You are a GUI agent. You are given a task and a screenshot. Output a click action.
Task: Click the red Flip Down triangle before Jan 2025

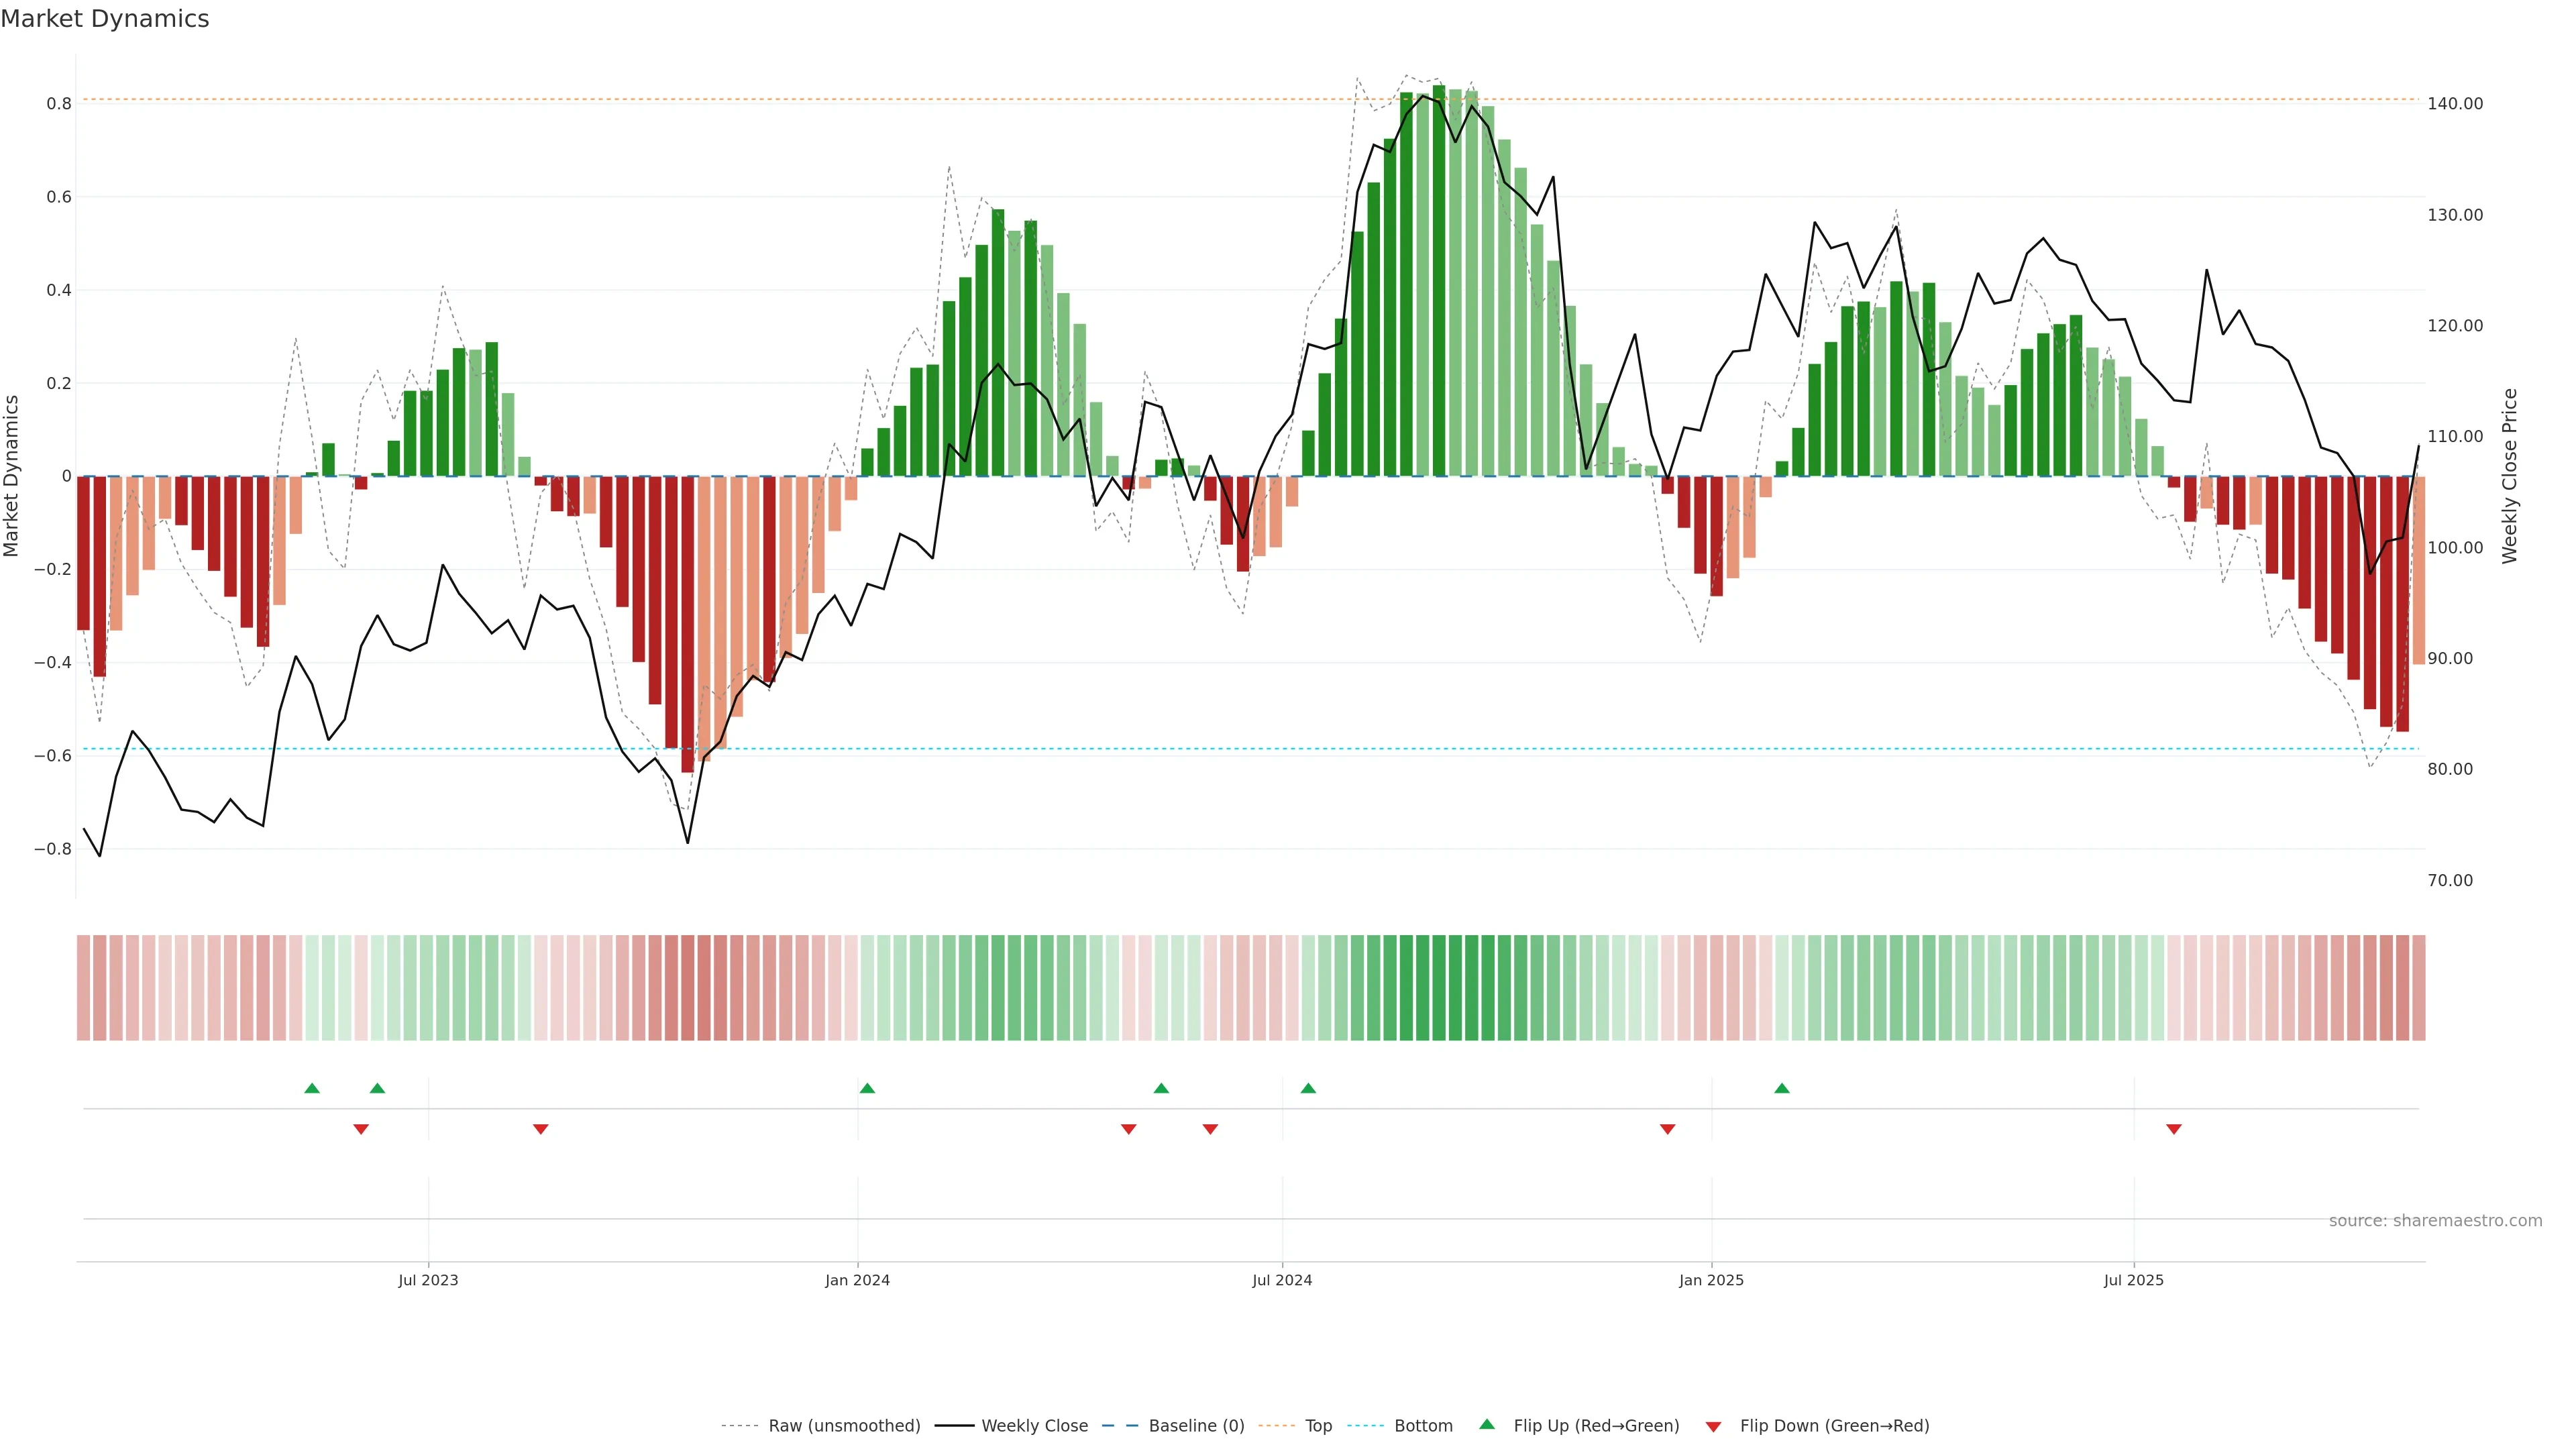click(x=1667, y=1129)
